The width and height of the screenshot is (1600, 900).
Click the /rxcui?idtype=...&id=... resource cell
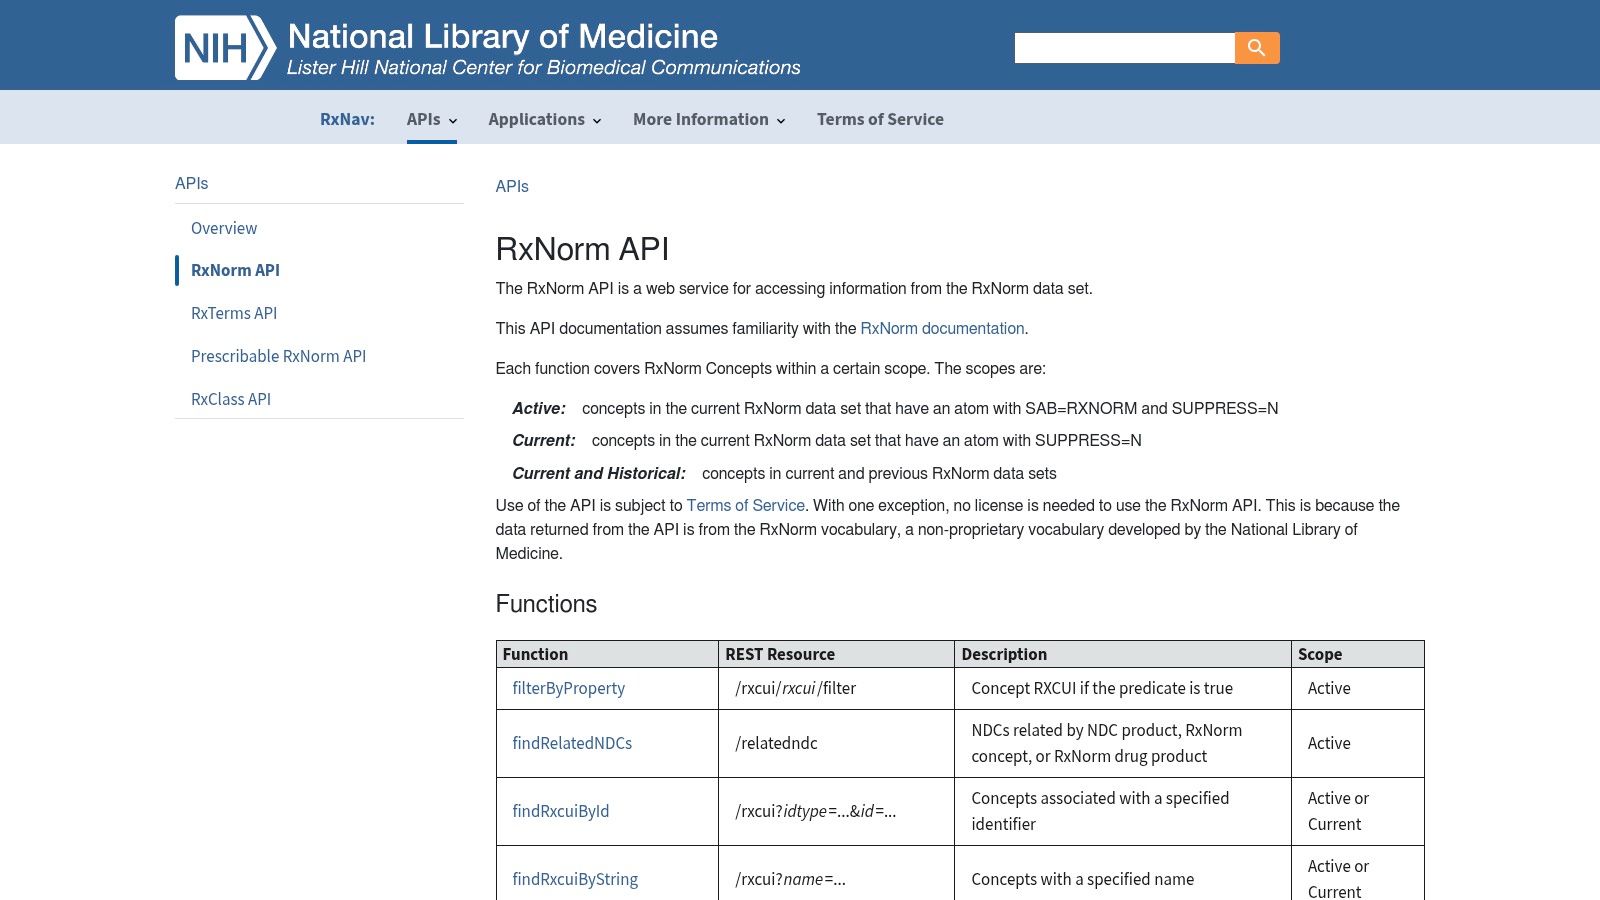click(x=836, y=811)
